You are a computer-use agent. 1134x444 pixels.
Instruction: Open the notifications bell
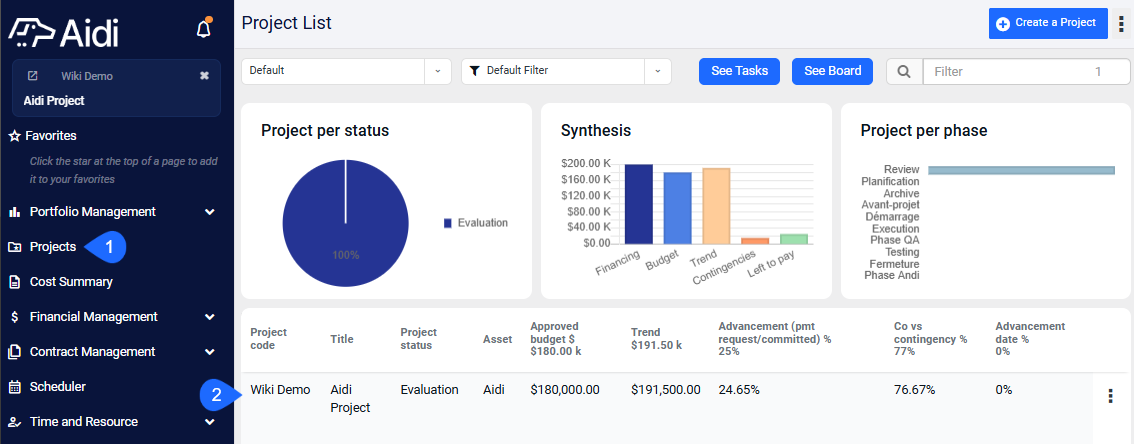click(204, 29)
